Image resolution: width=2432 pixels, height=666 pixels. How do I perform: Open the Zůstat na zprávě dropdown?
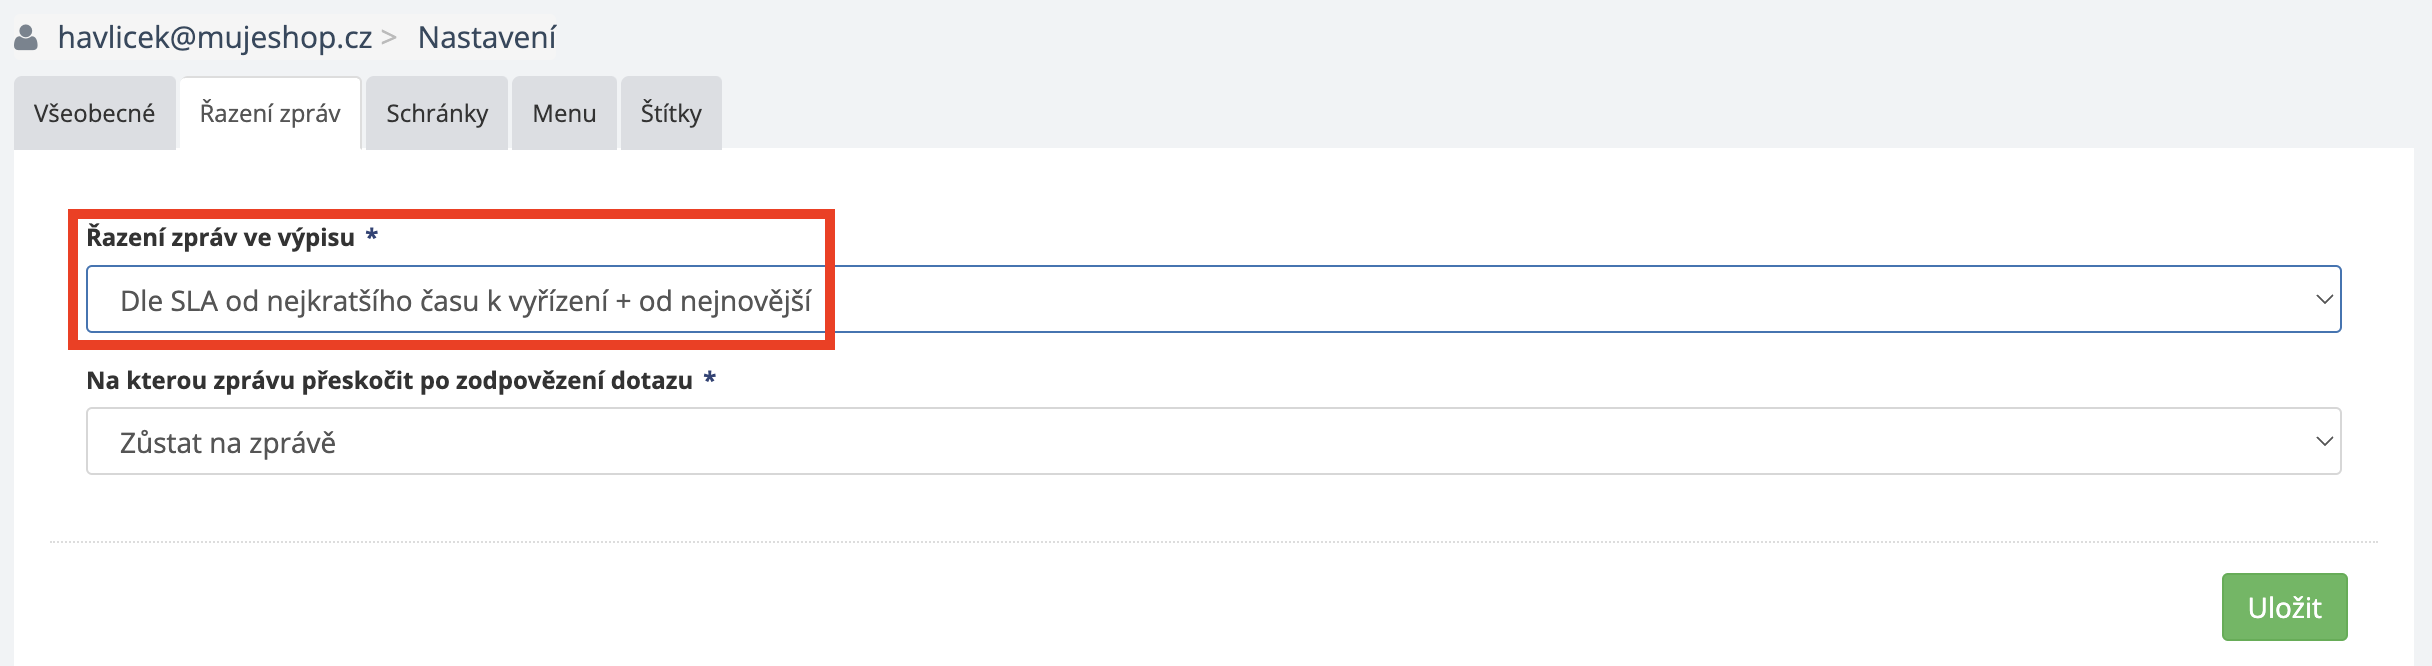coord(1200,441)
